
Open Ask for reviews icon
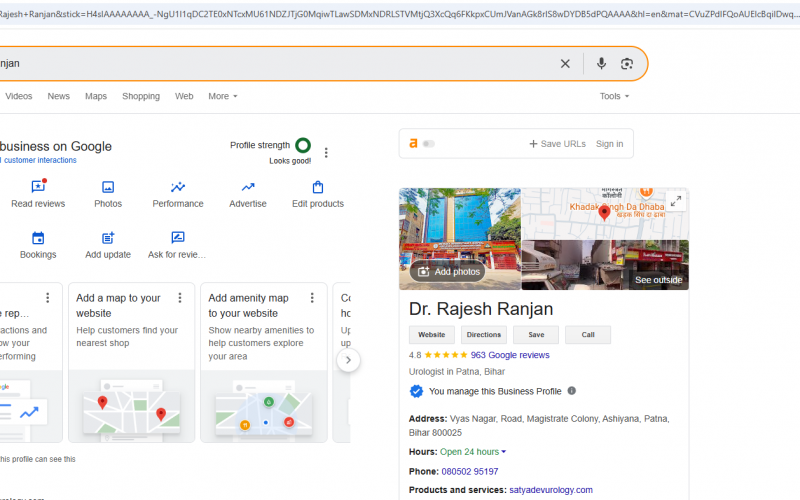pos(178,237)
